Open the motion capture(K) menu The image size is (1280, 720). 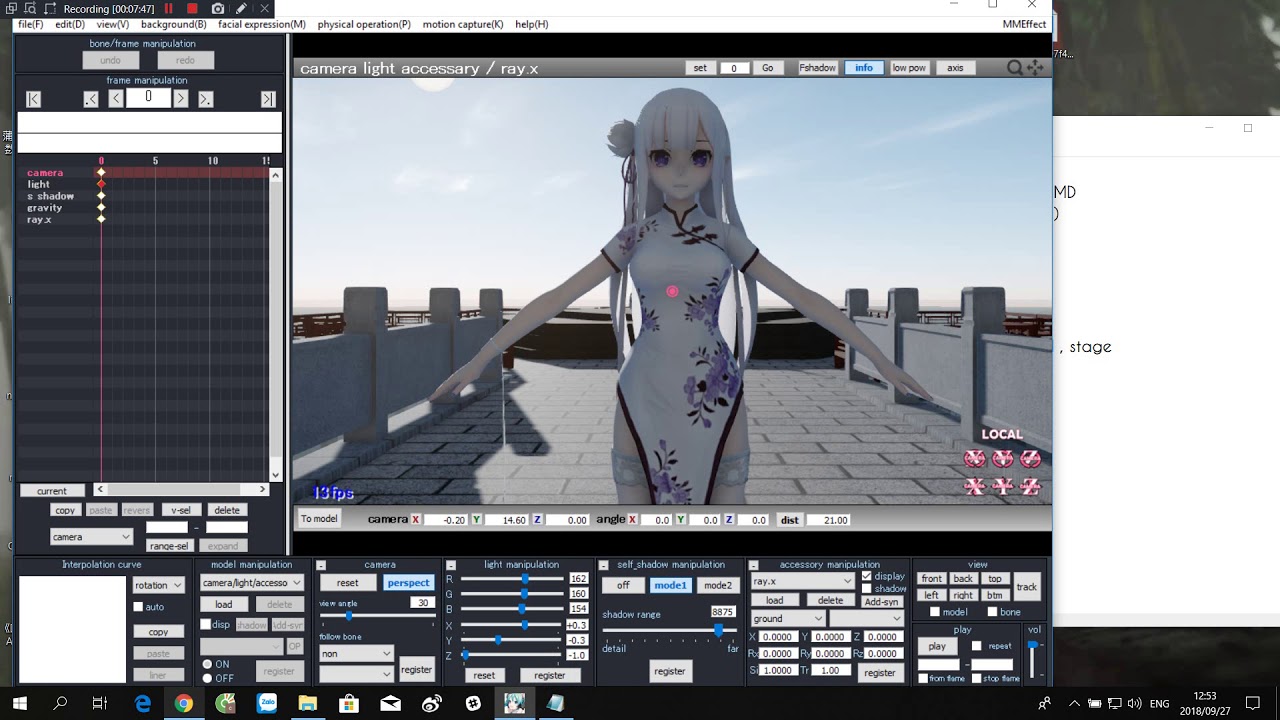[461, 24]
